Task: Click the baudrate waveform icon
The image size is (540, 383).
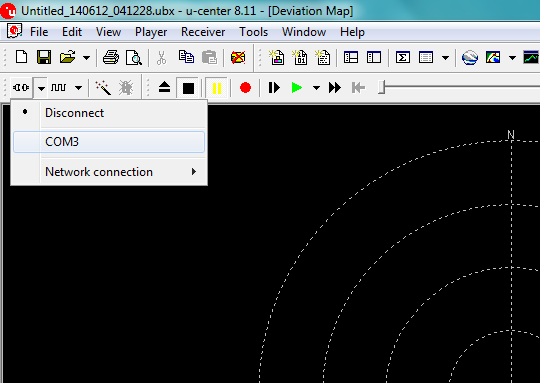Action: click(x=58, y=87)
